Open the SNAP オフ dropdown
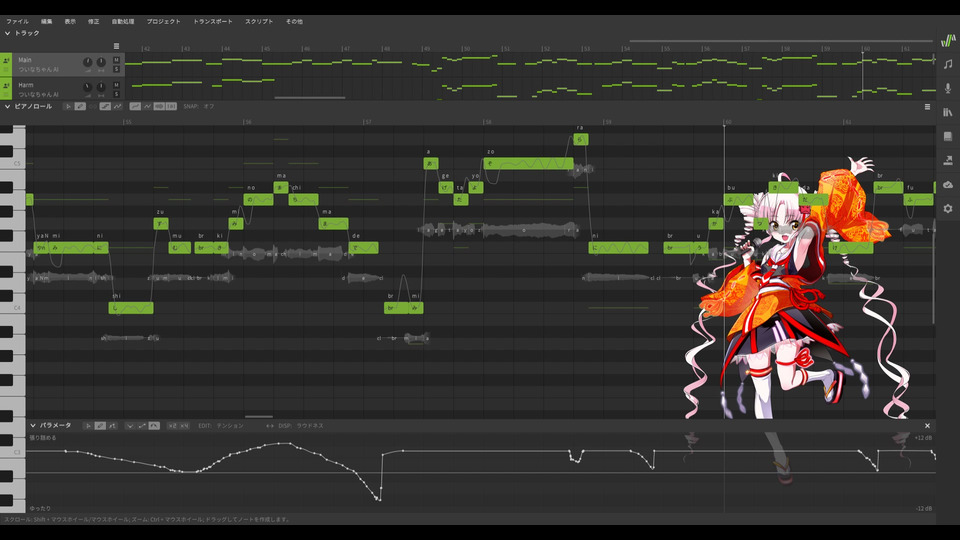960x540 pixels. pos(199,107)
